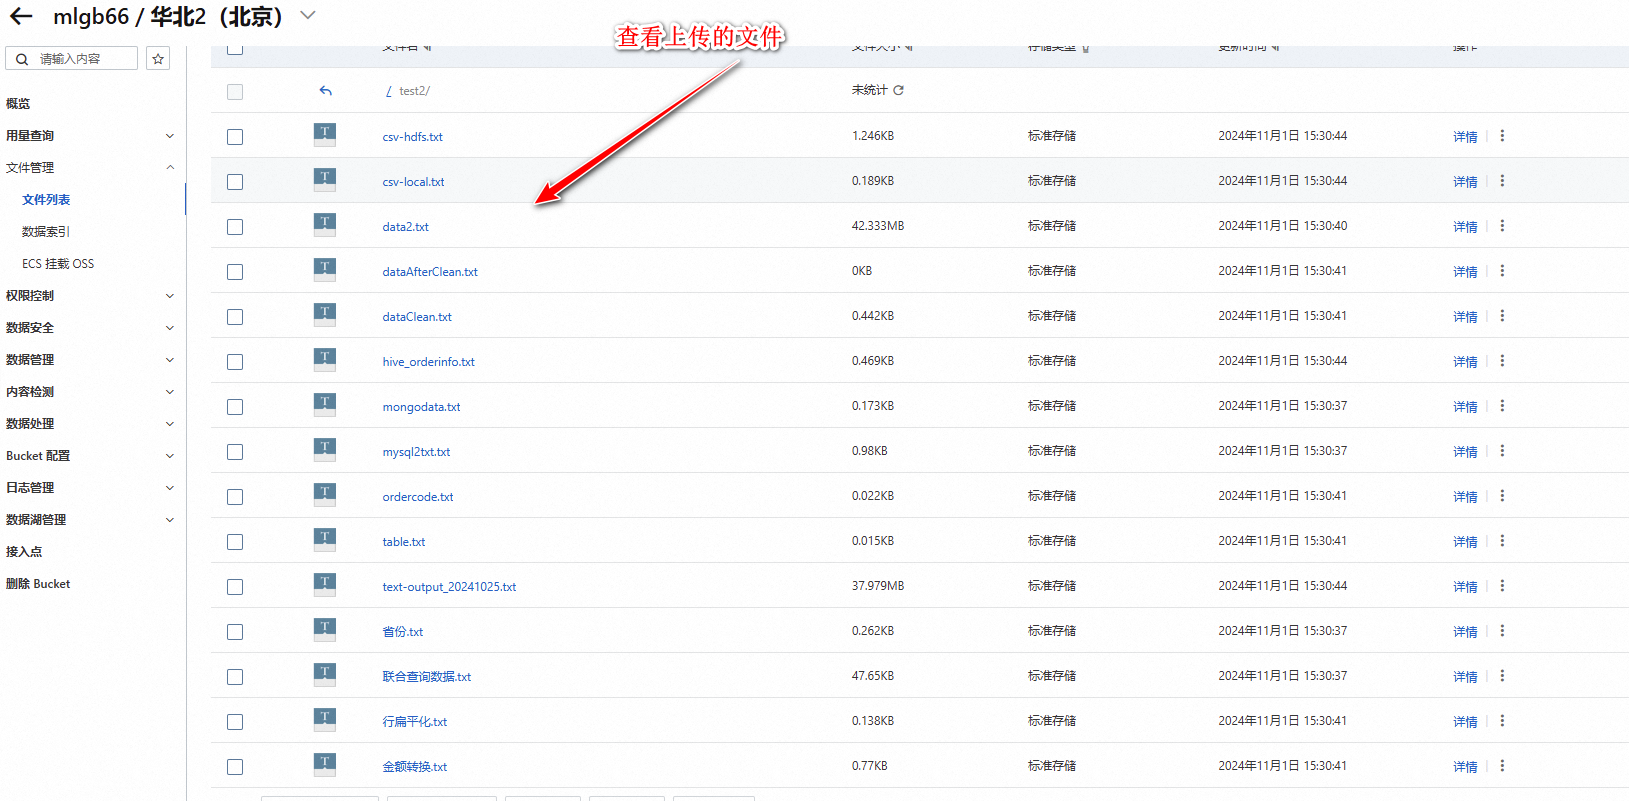Click the star favorite icon beside search
Image resolution: width=1629 pixels, height=801 pixels.
(x=158, y=59)
